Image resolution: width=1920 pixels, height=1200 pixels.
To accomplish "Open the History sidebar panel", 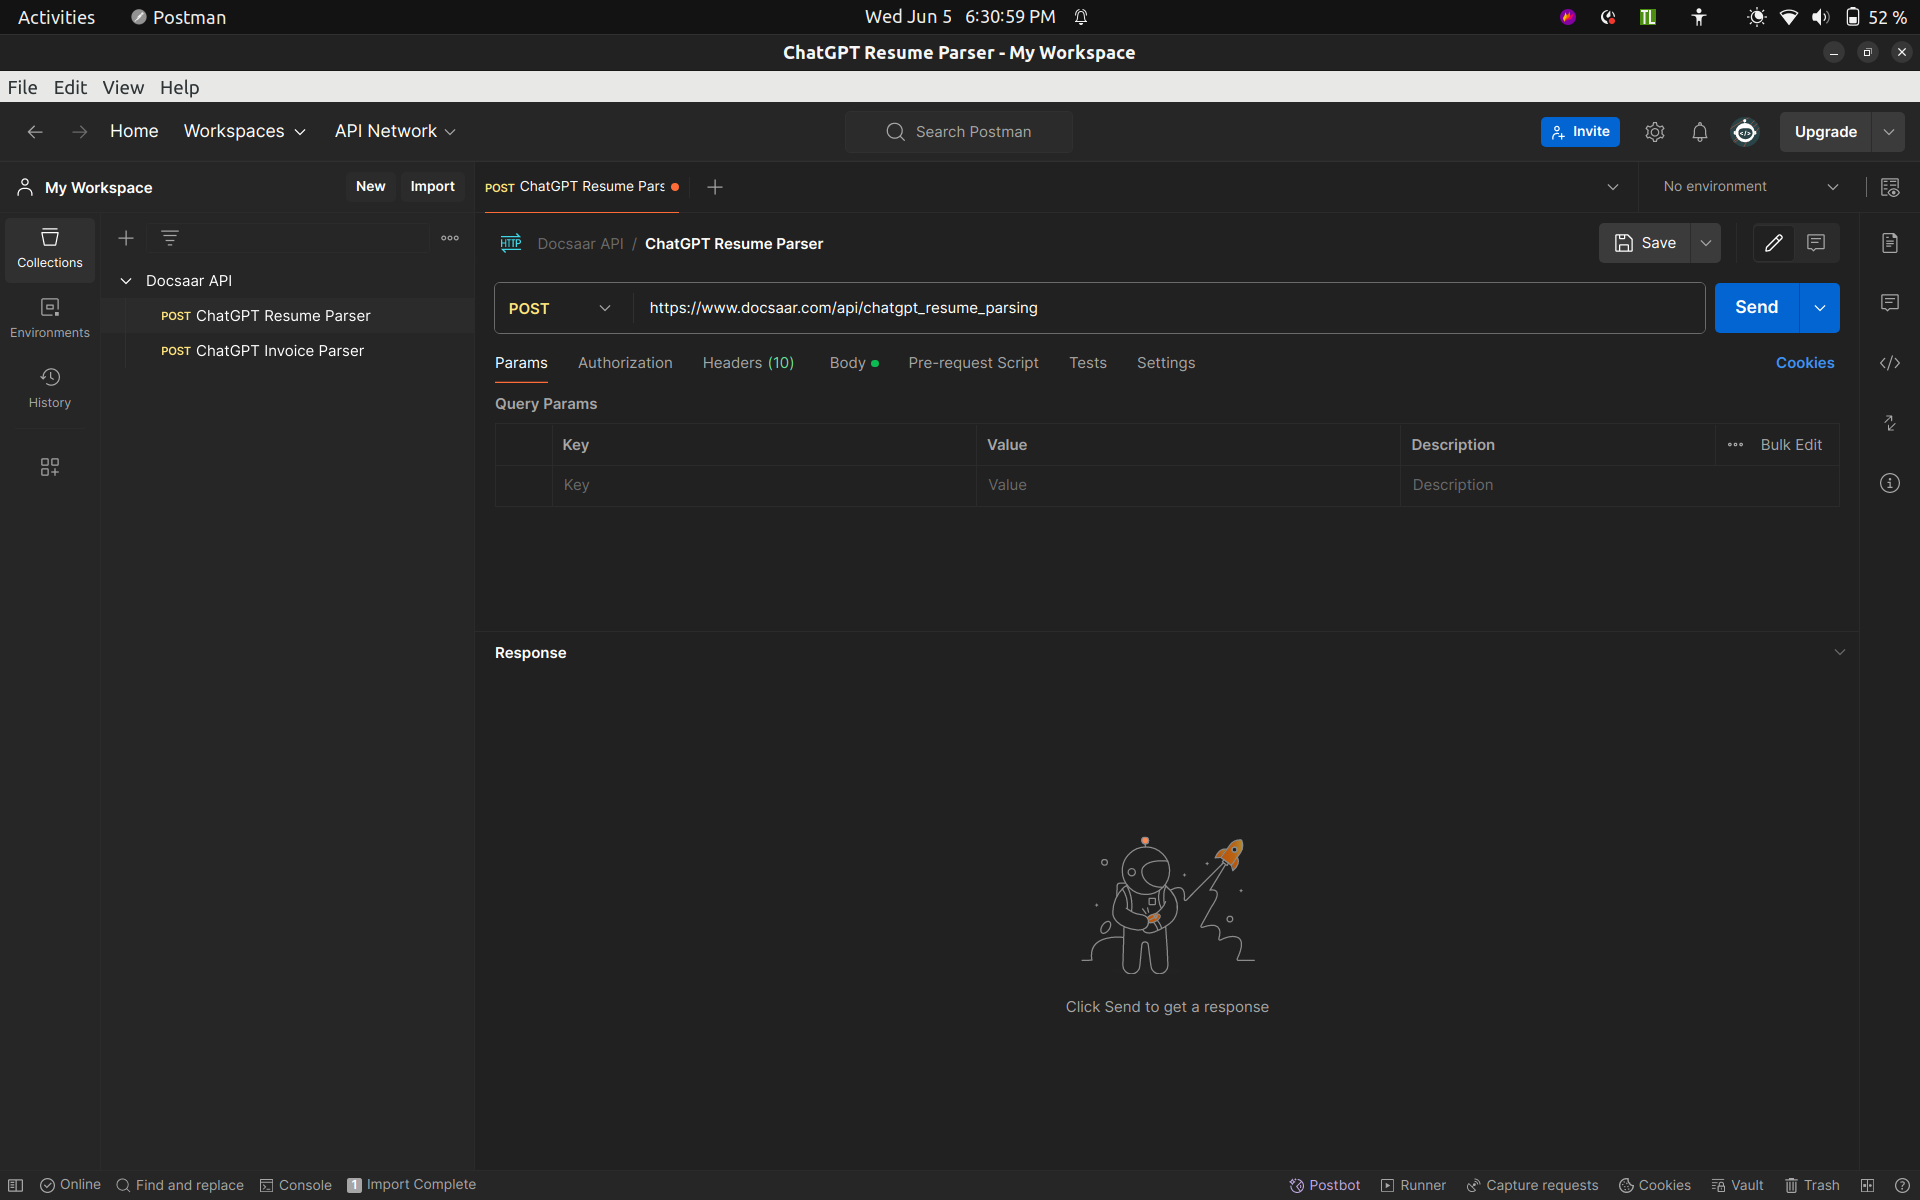I will point(50,388).
